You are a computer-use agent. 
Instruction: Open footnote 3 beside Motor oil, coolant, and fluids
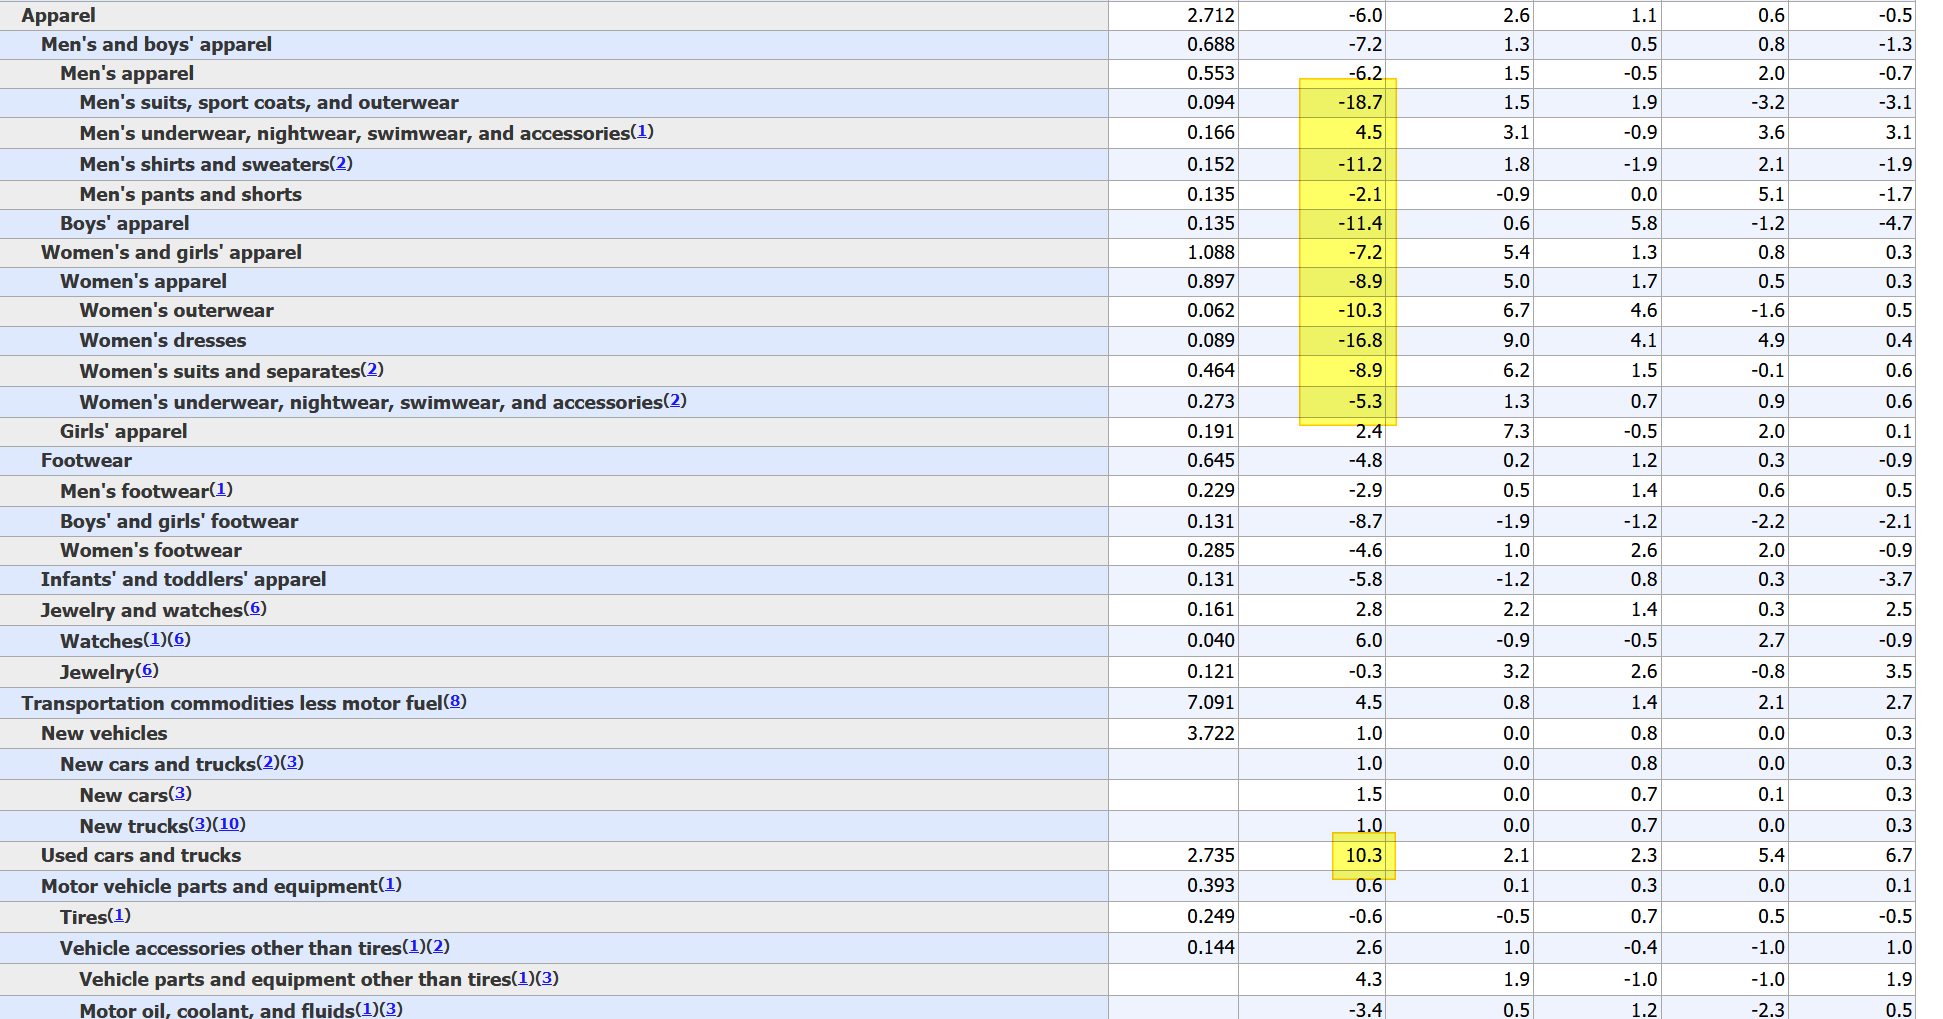click(x=391, y=1009)
